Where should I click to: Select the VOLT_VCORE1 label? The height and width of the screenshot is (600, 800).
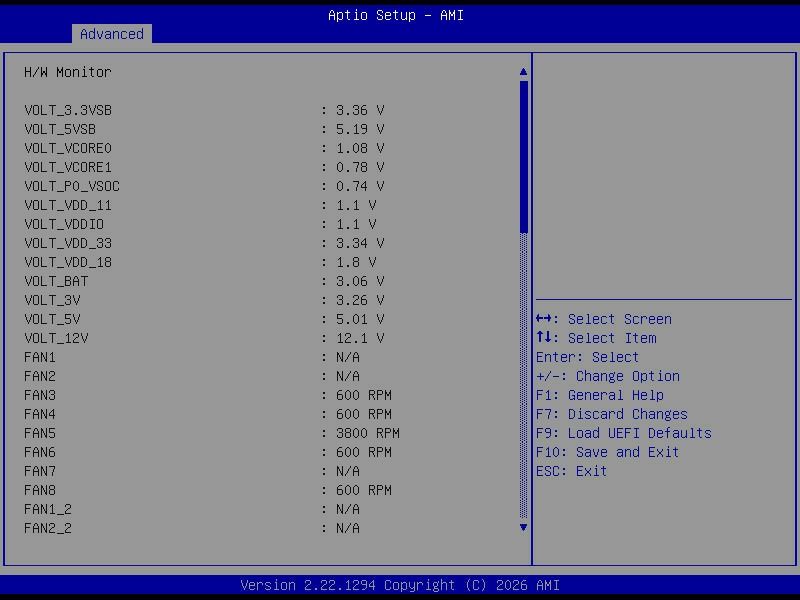pos(68,167)
